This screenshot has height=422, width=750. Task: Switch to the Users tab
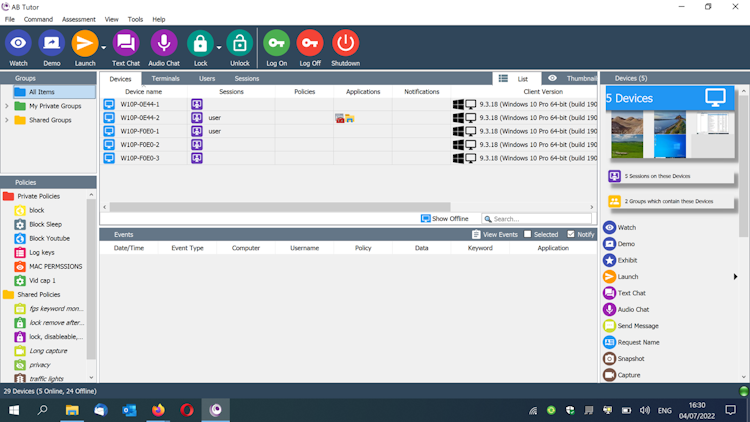(x=207, y=78)
